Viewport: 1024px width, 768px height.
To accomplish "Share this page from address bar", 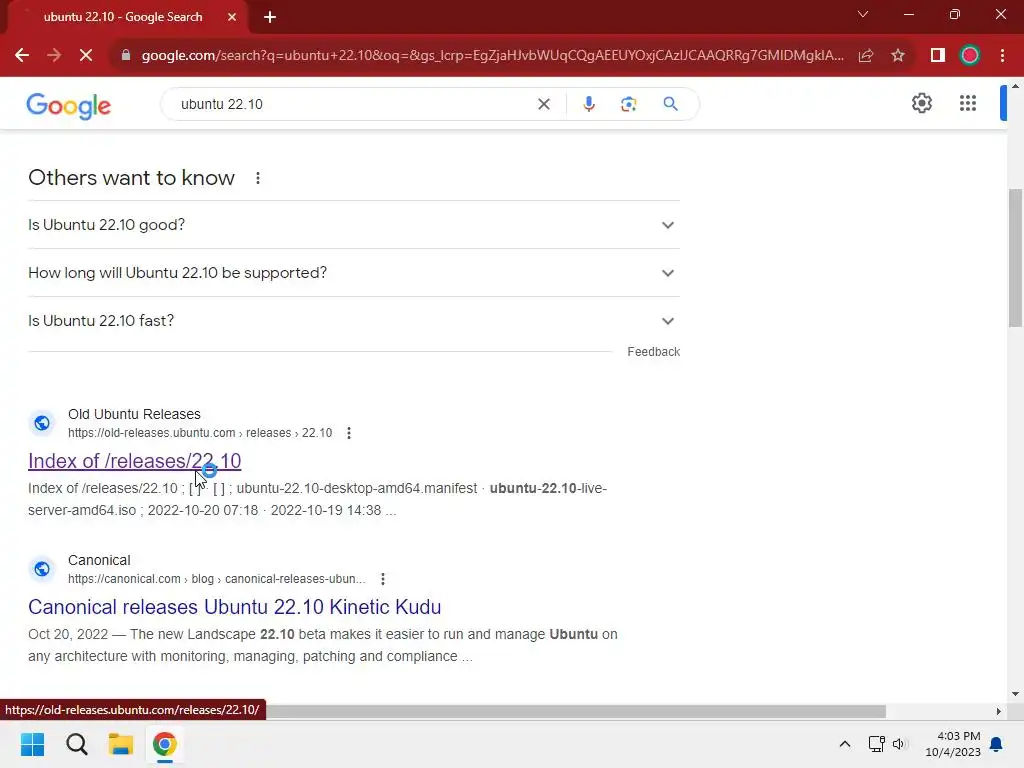I will coord(866,56).
